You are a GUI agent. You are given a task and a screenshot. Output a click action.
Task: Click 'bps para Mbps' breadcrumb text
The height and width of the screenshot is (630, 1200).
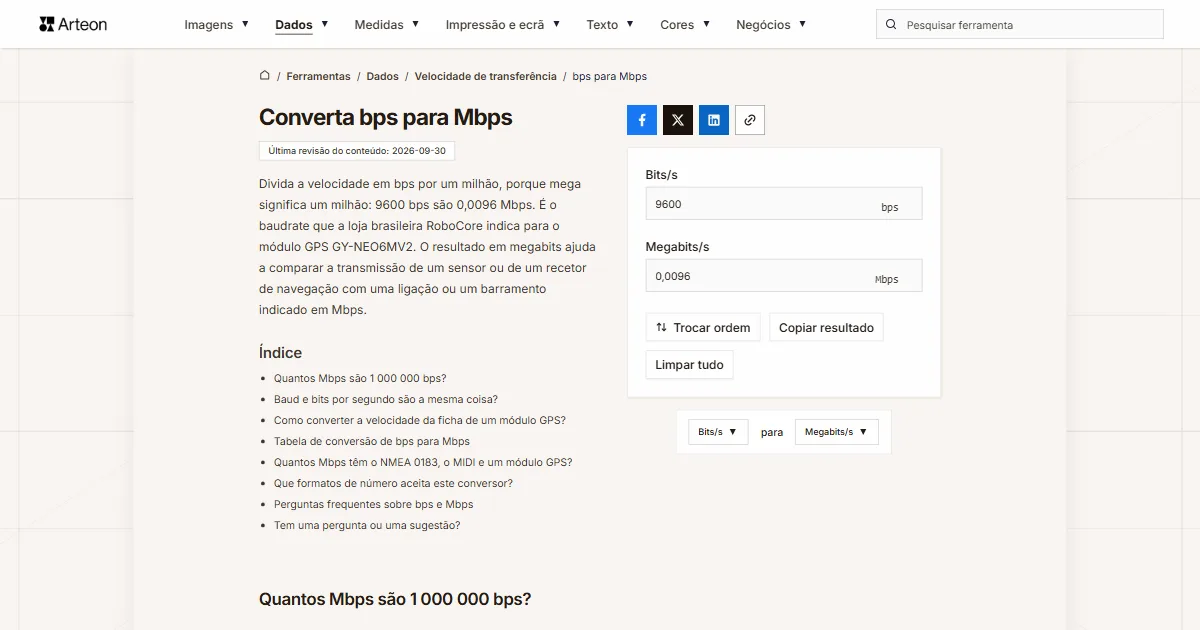tap(609, 76)
